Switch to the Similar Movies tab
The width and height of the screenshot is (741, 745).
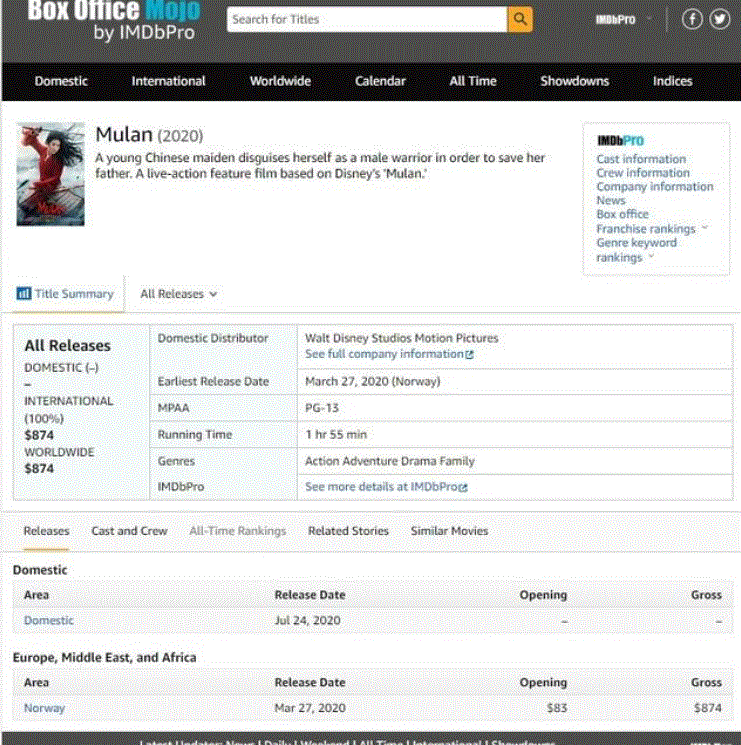[x=449, y=531]
